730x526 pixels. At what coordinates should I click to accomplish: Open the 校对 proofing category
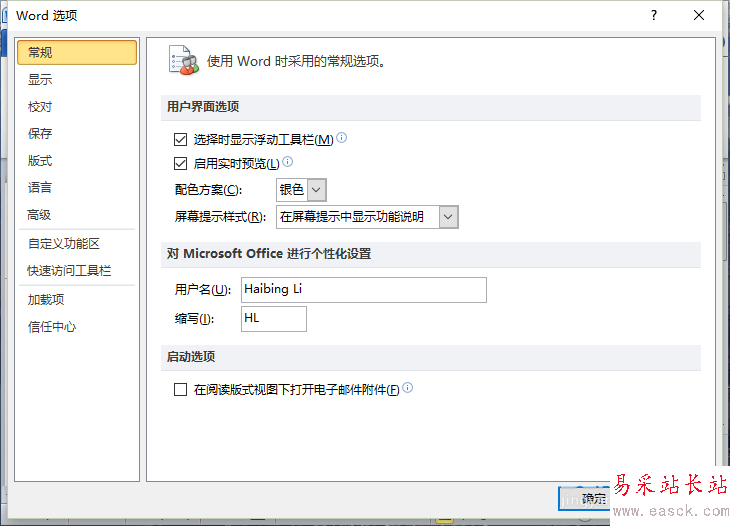point(40,107)
